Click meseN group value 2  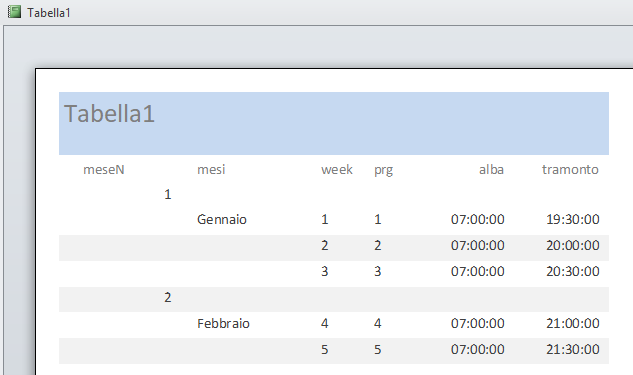click(168, 297)
